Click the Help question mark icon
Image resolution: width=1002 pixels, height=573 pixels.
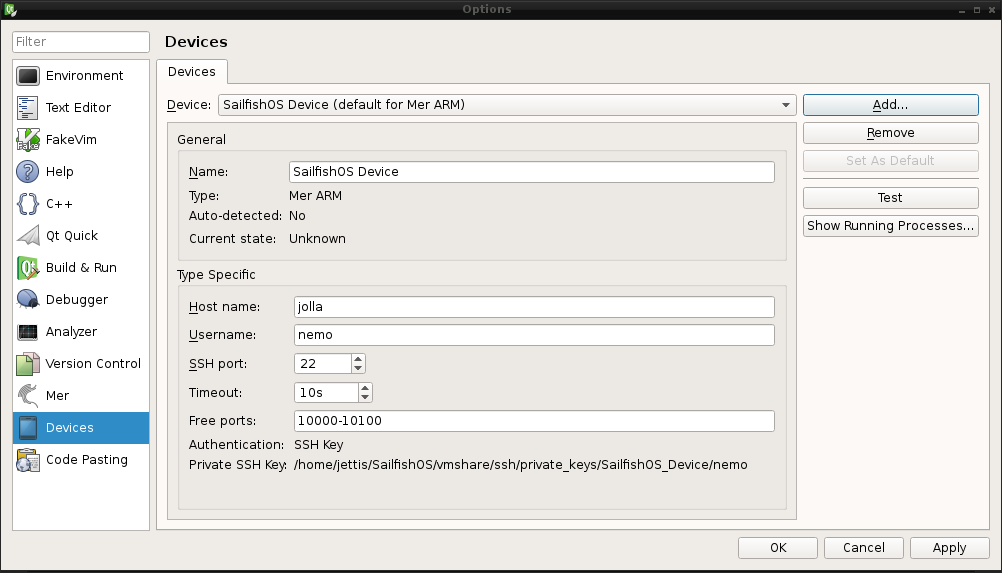[x=28, y=172]
